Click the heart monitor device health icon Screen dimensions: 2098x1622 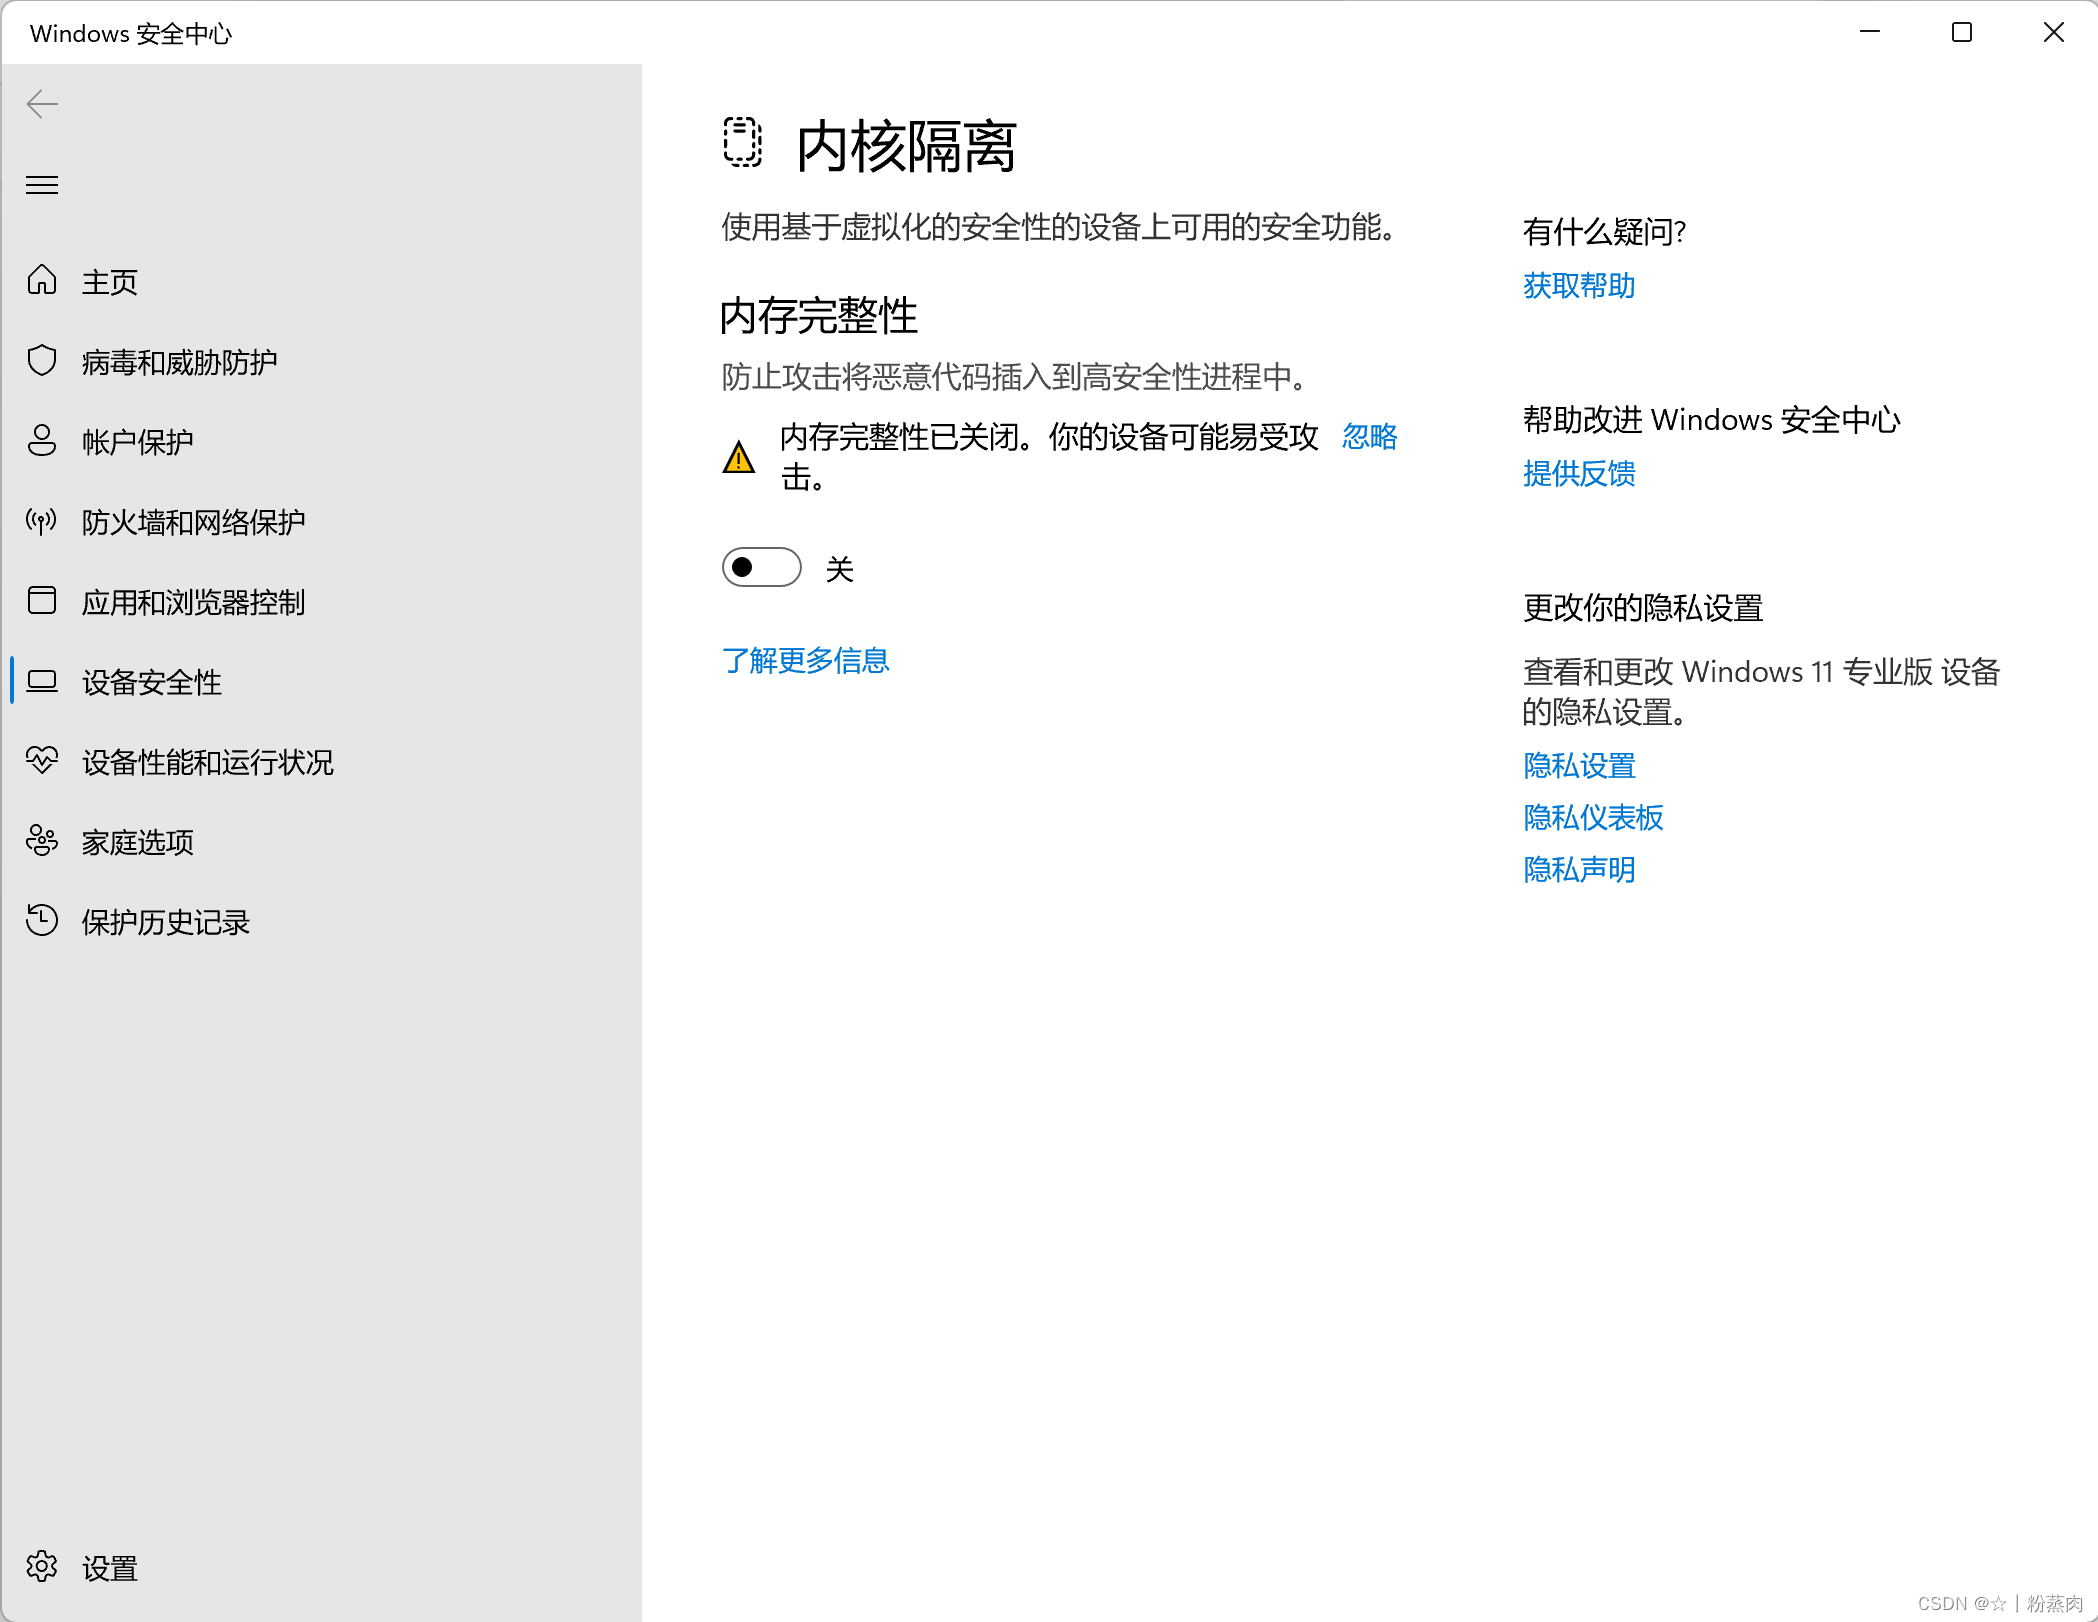[42, 760]
